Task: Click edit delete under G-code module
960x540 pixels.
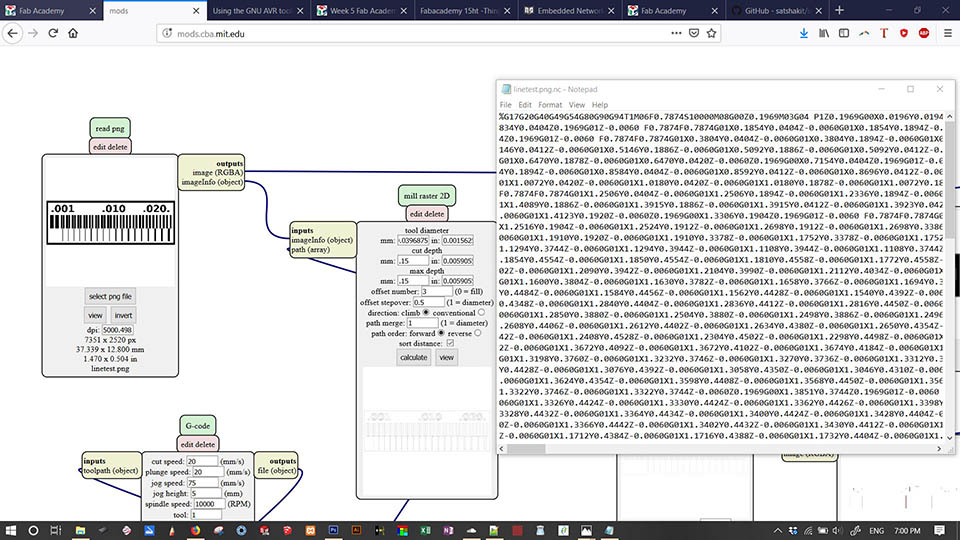Action: coord(197,444)
